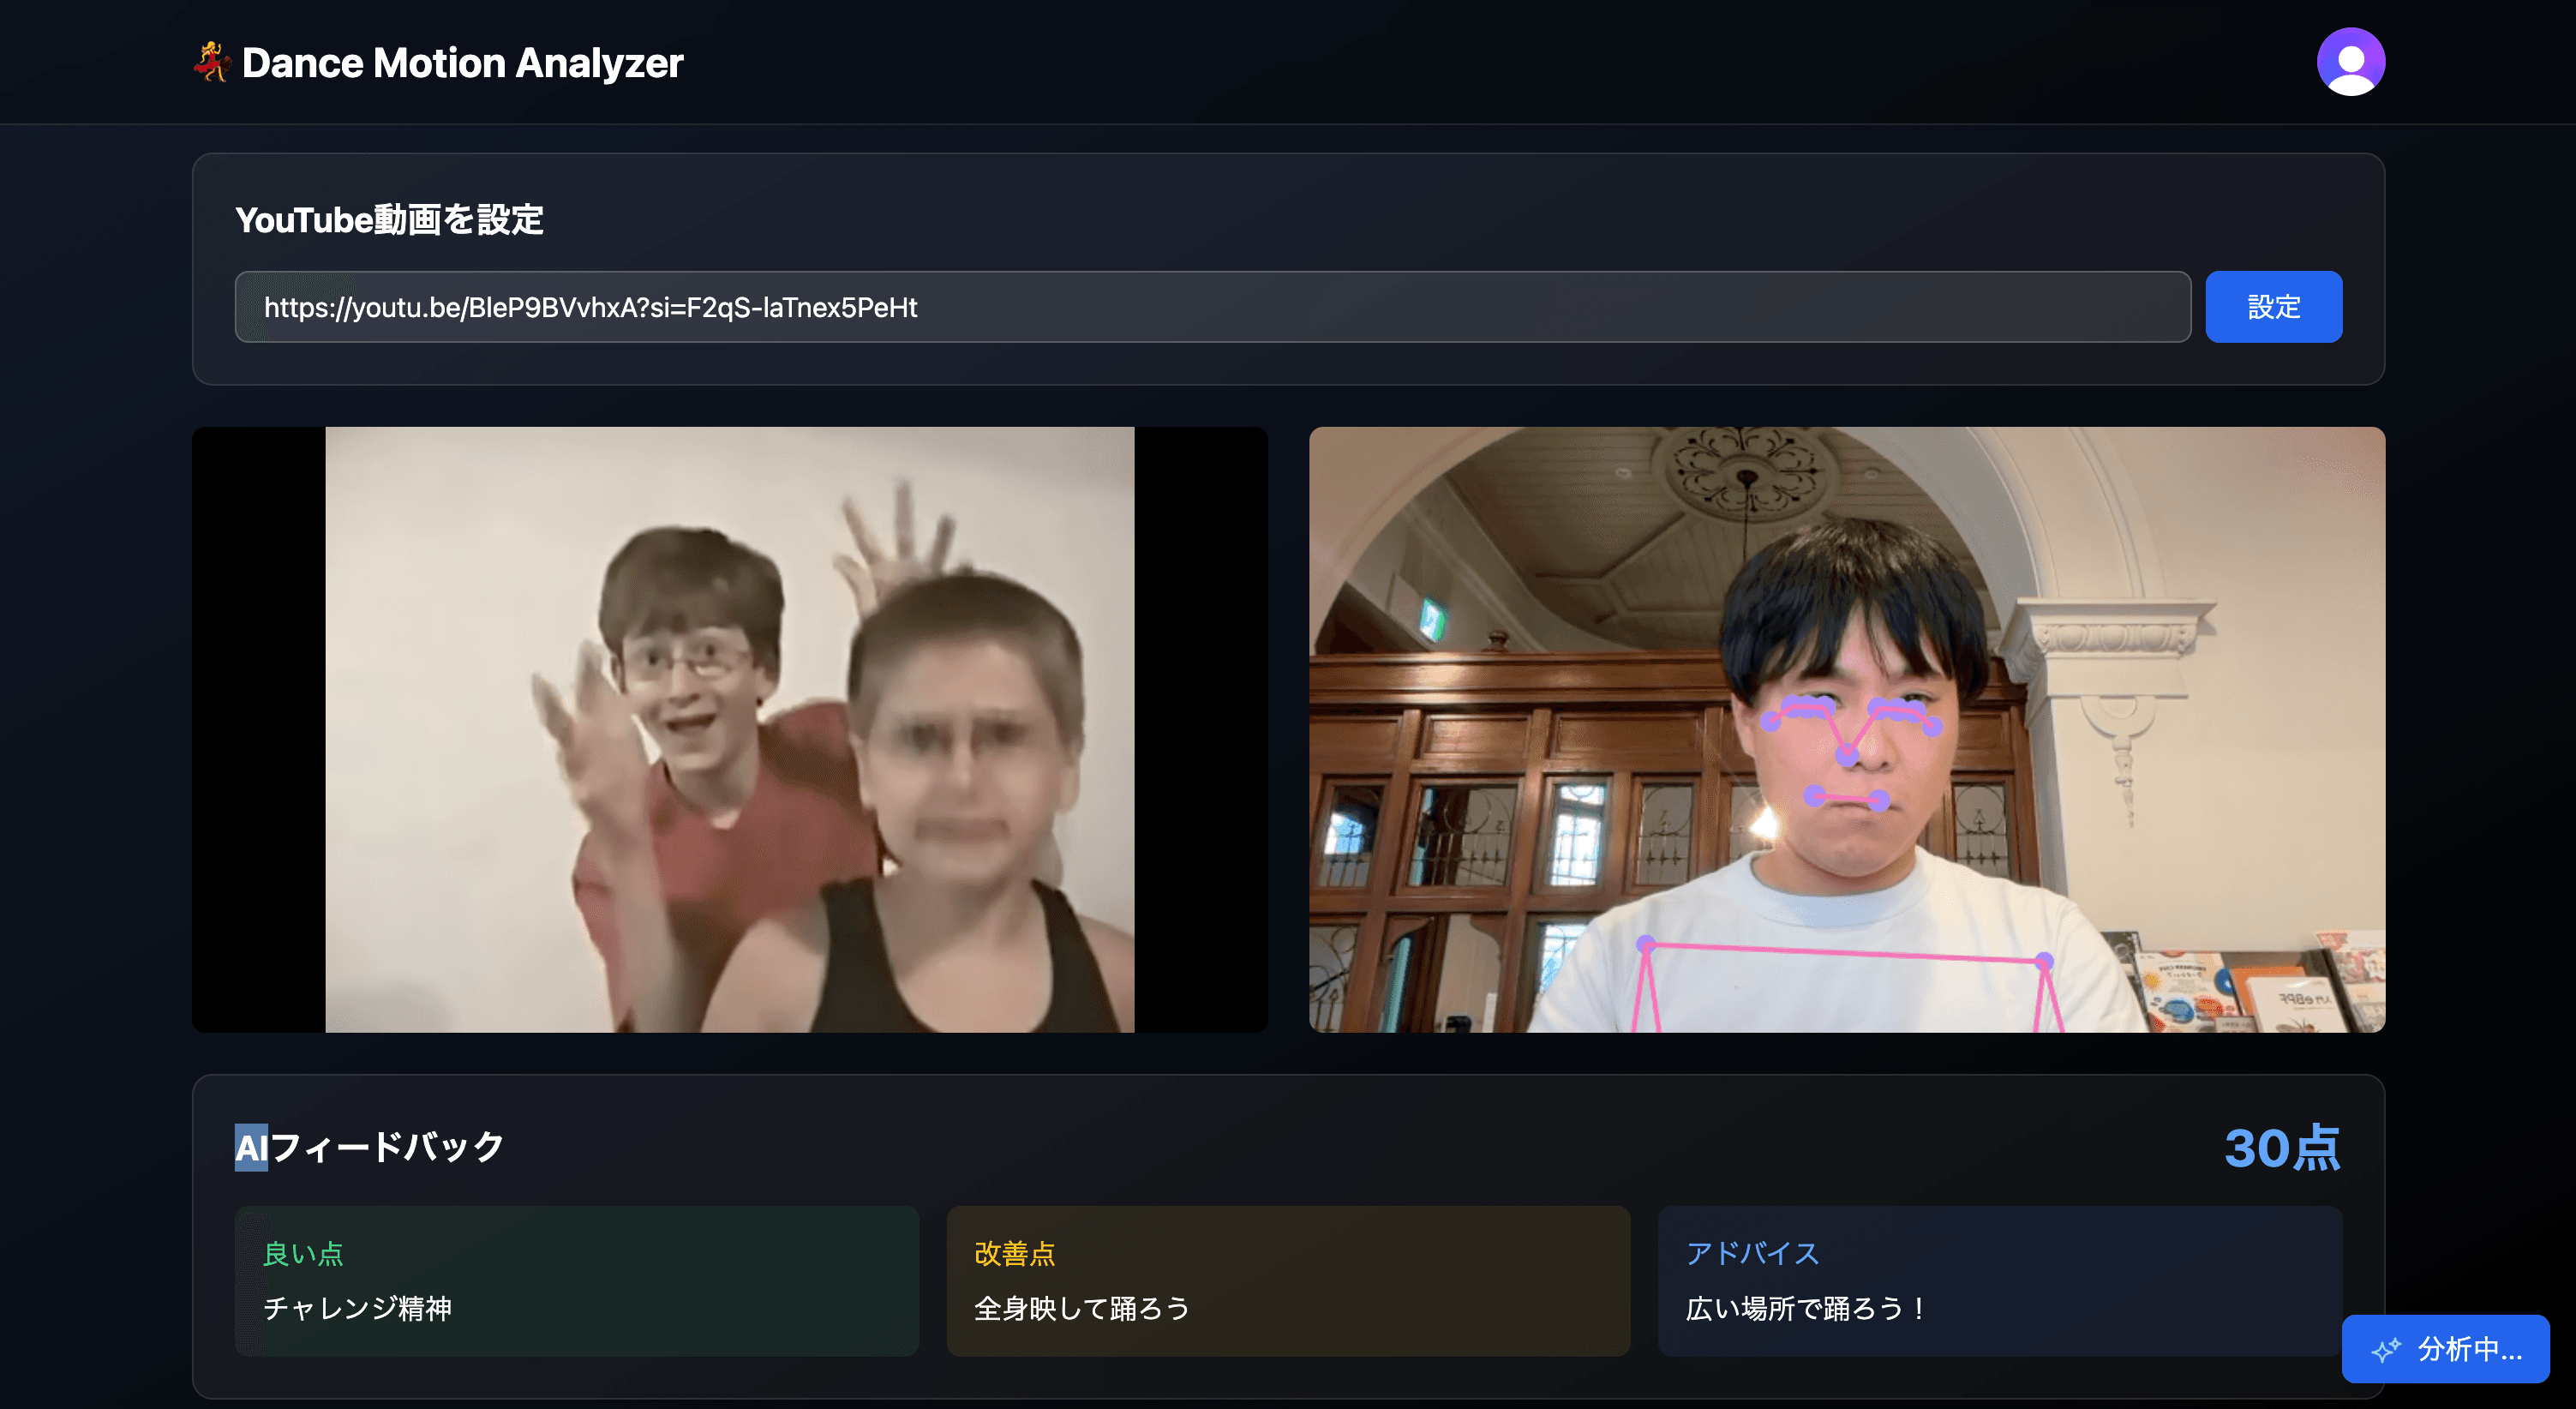Click the アドバイス label
The image size is (2576, 1409).
[1752, 1253]
